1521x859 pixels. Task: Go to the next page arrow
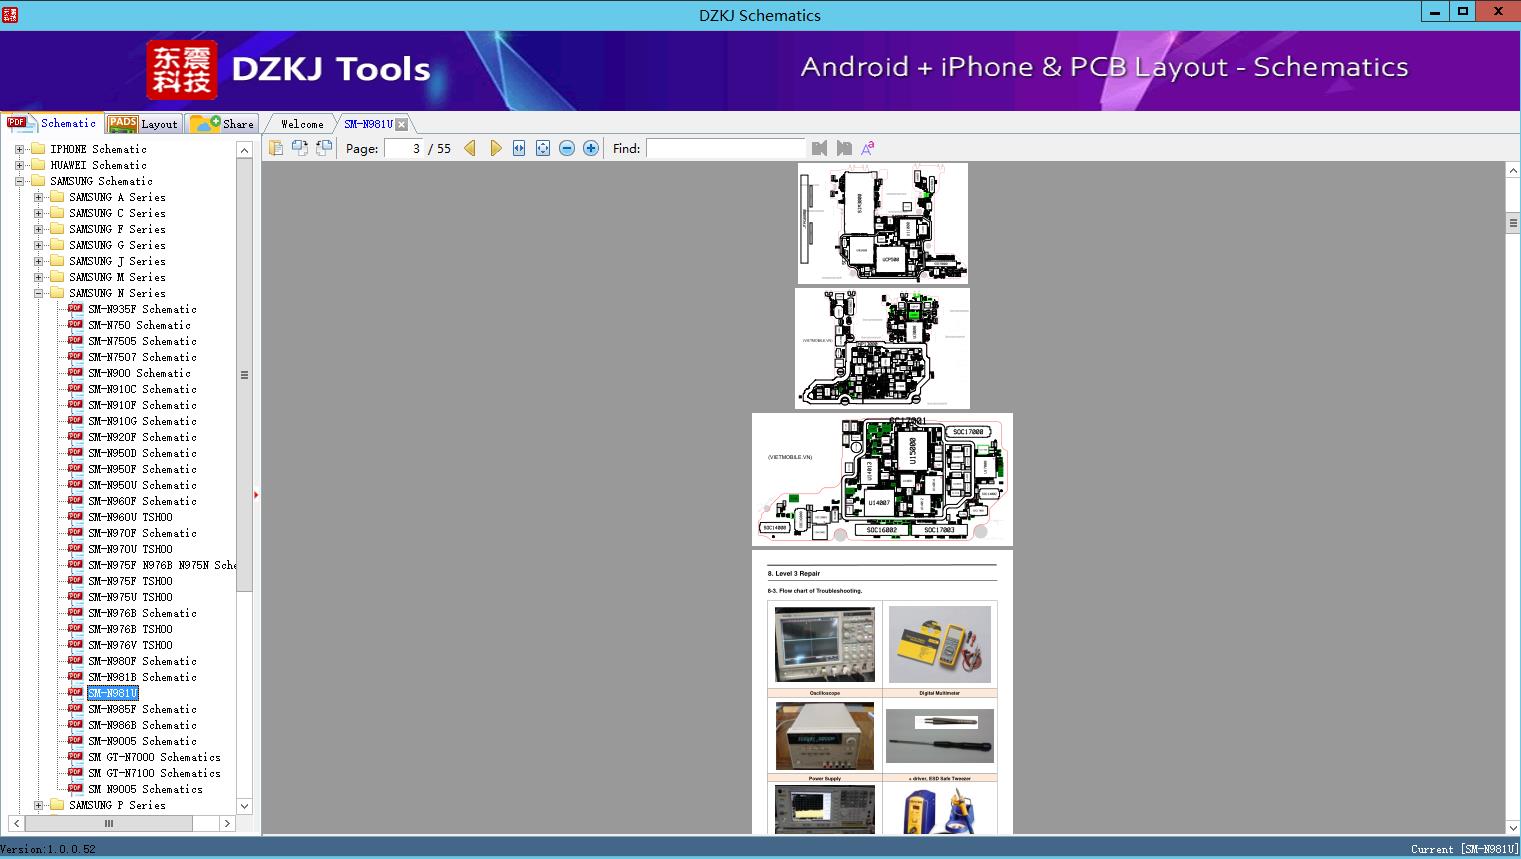[495, 148]
